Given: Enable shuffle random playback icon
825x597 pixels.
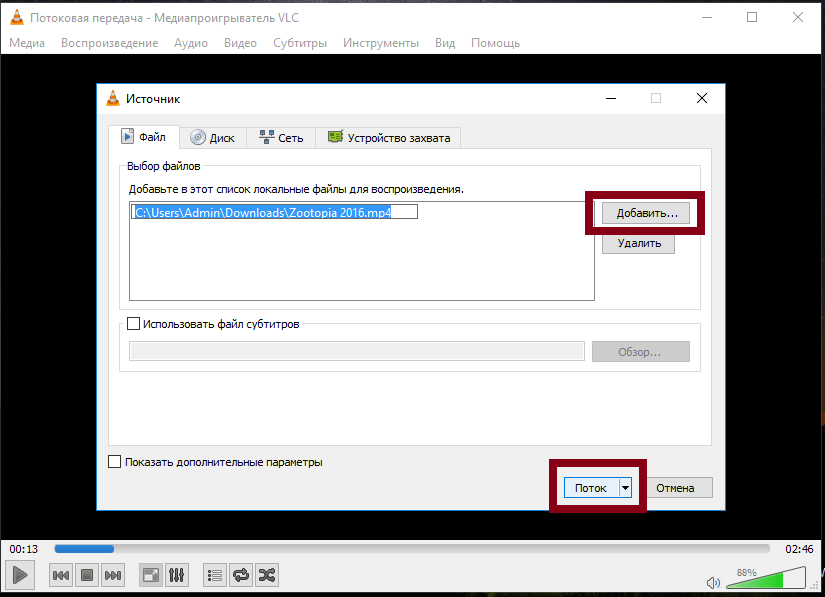Looking at the screenshot, I should tap(266, 575).
